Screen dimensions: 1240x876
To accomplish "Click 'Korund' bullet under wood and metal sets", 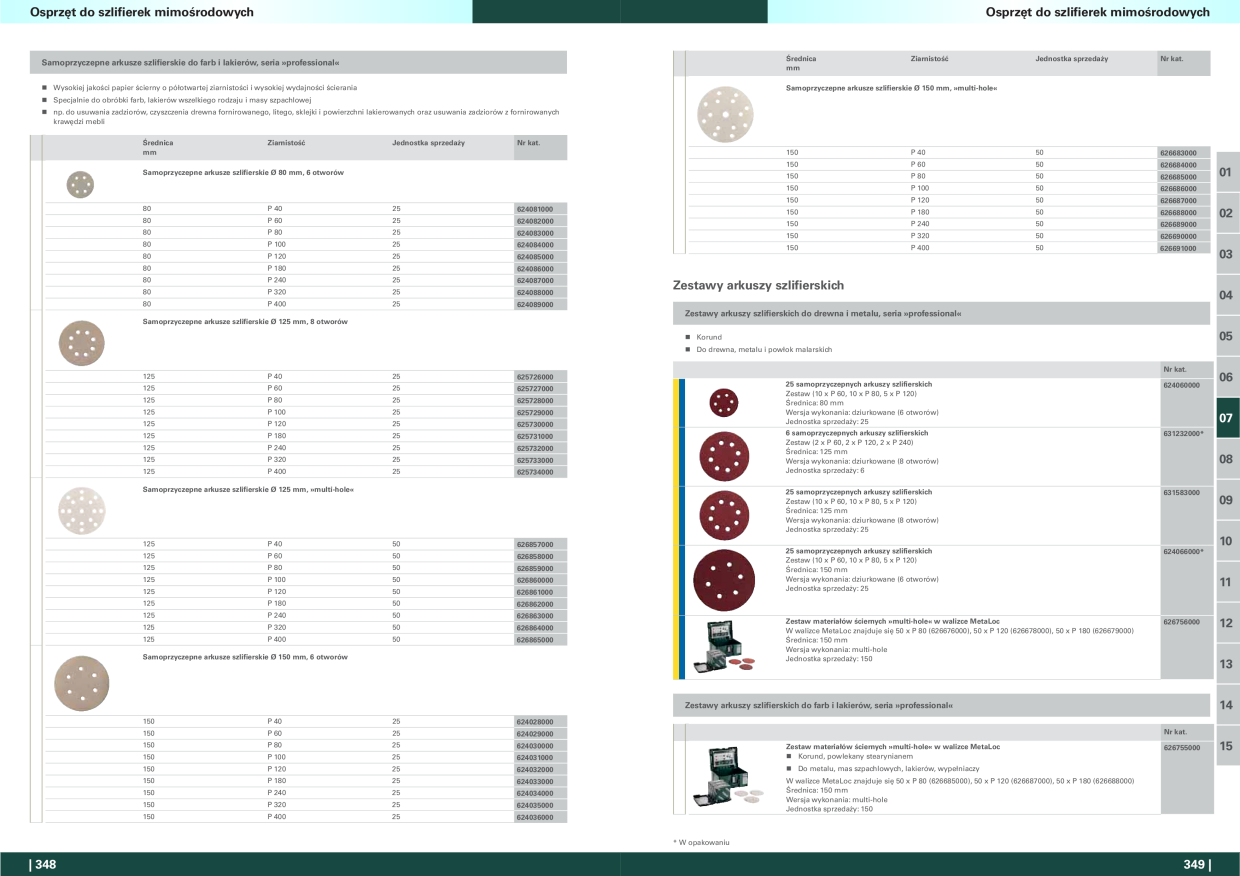I will [x=709, y=337].
